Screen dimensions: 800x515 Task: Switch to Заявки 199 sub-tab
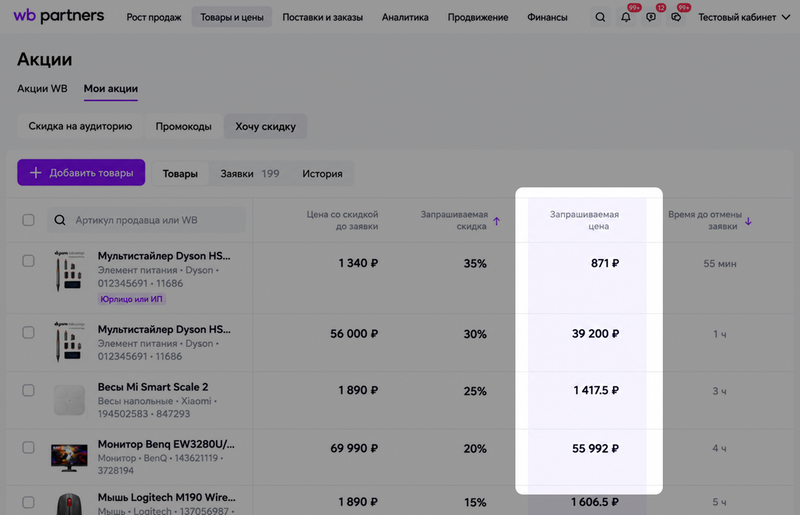pos(249,174)
